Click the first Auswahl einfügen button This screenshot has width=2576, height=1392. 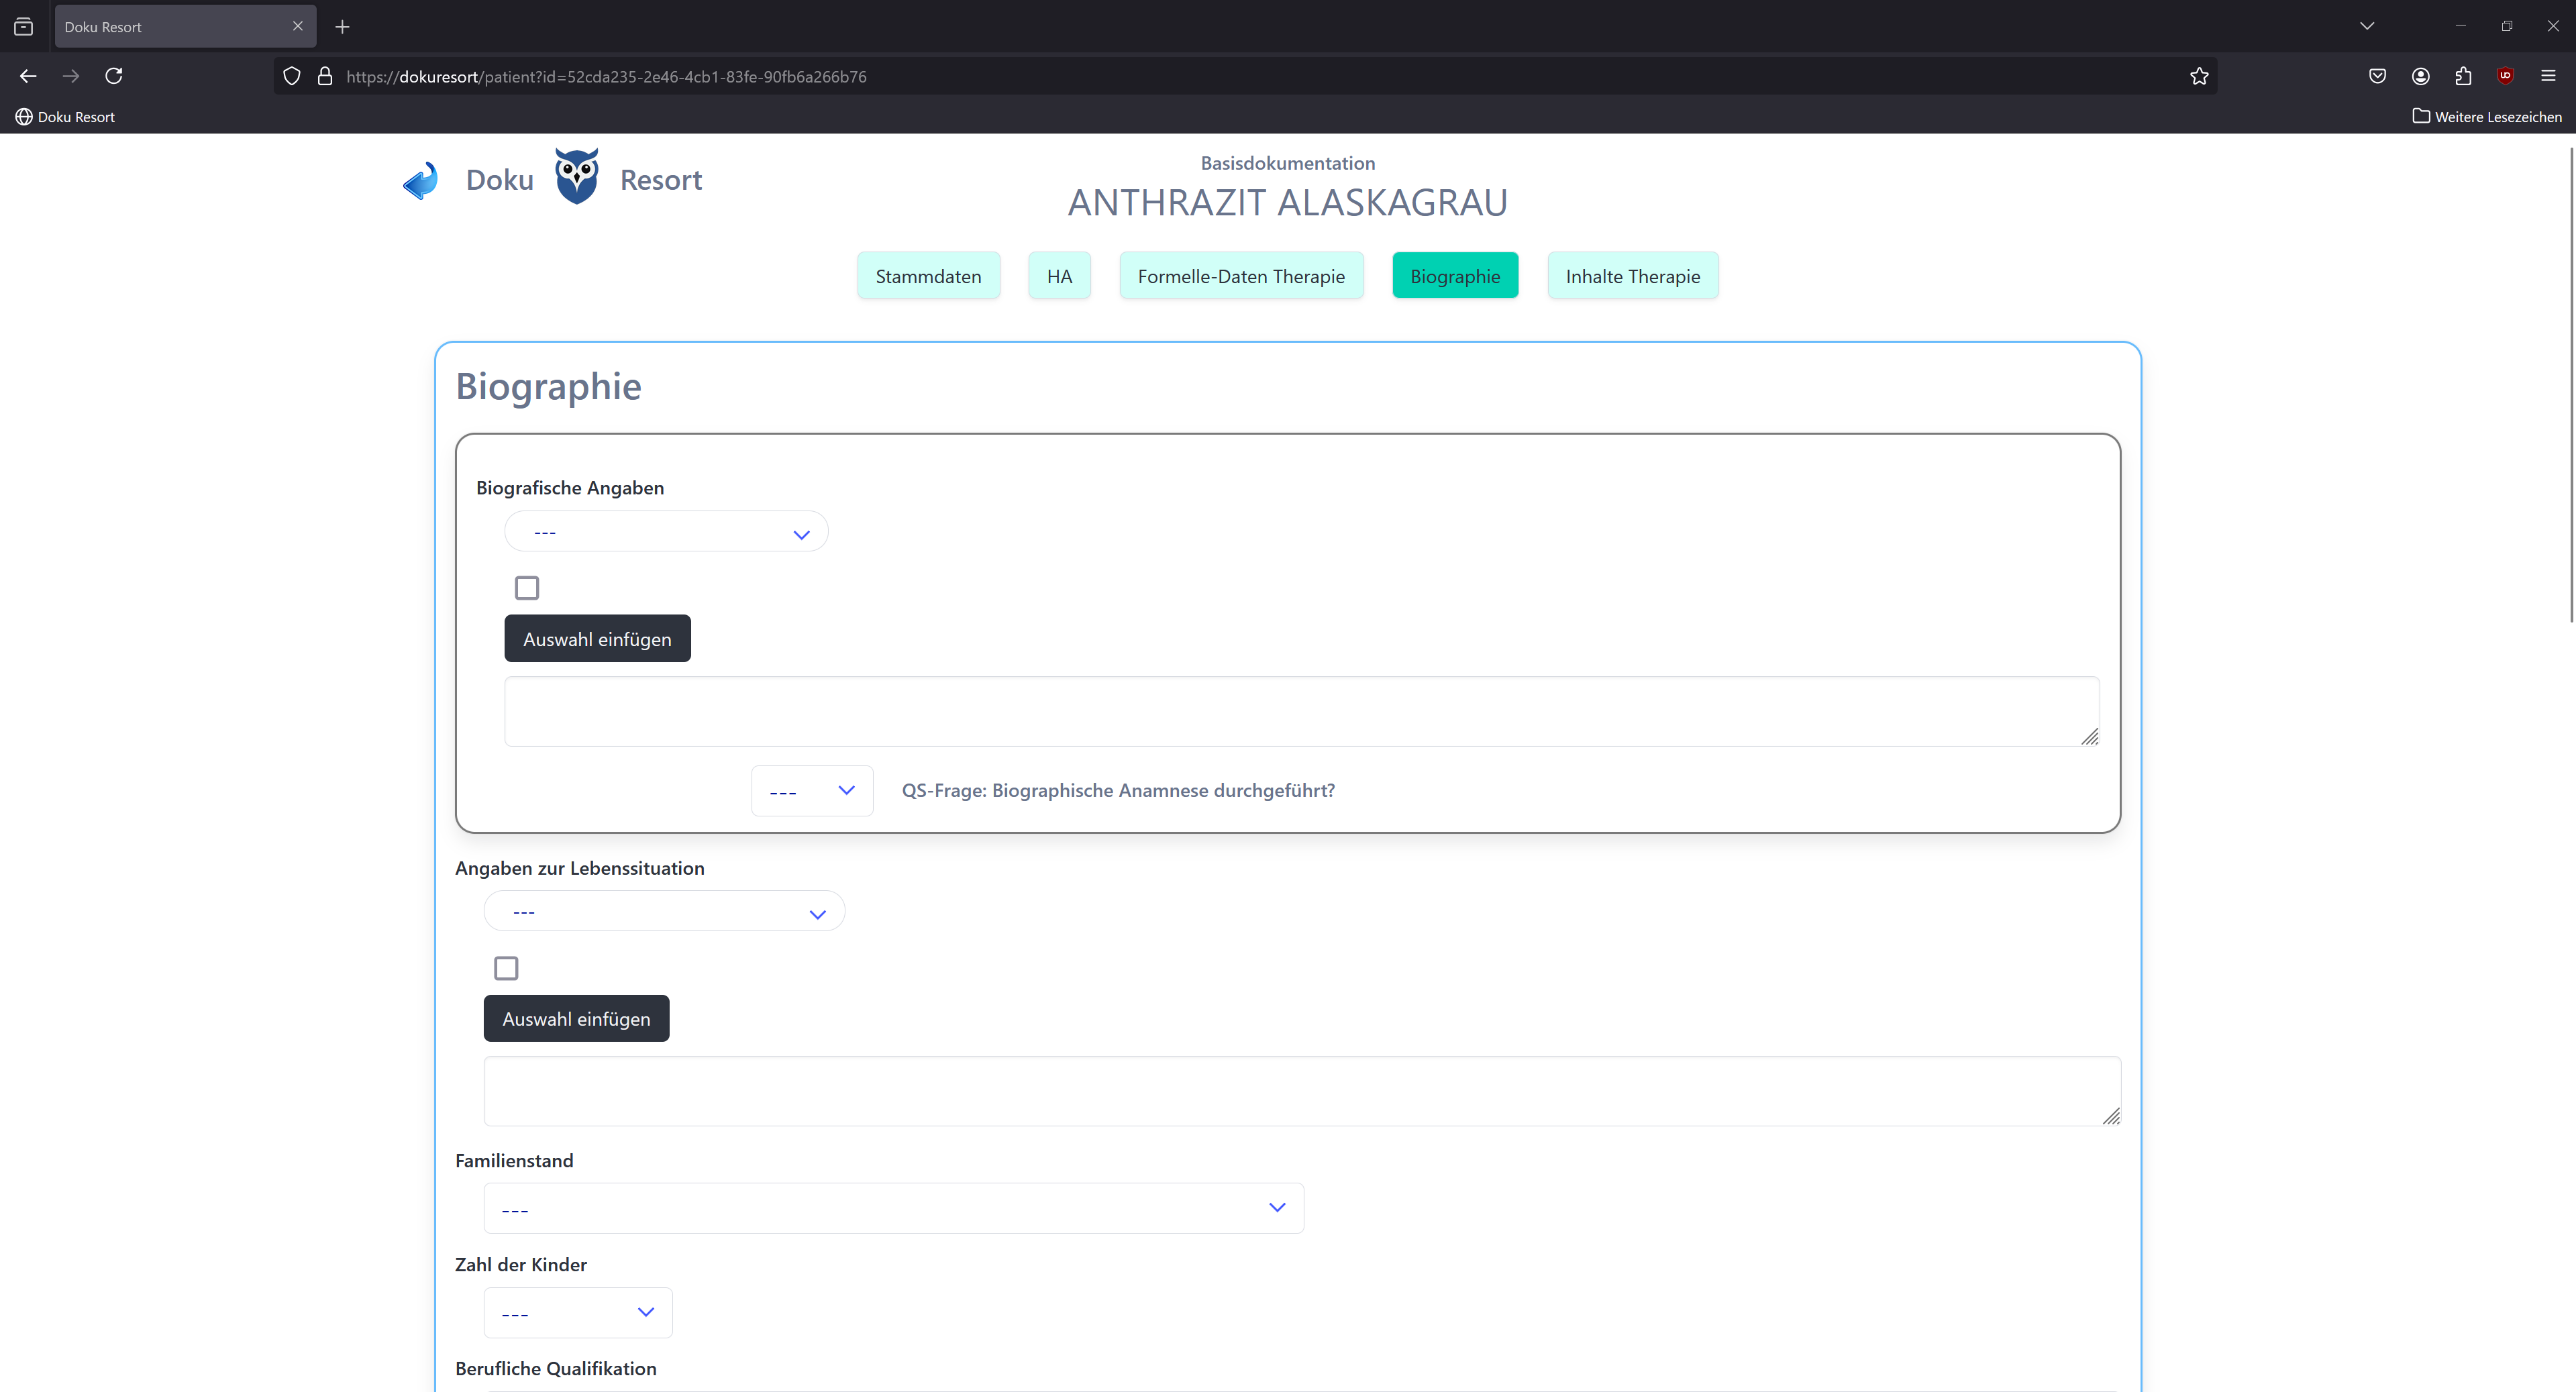click(x=597, y=639)
